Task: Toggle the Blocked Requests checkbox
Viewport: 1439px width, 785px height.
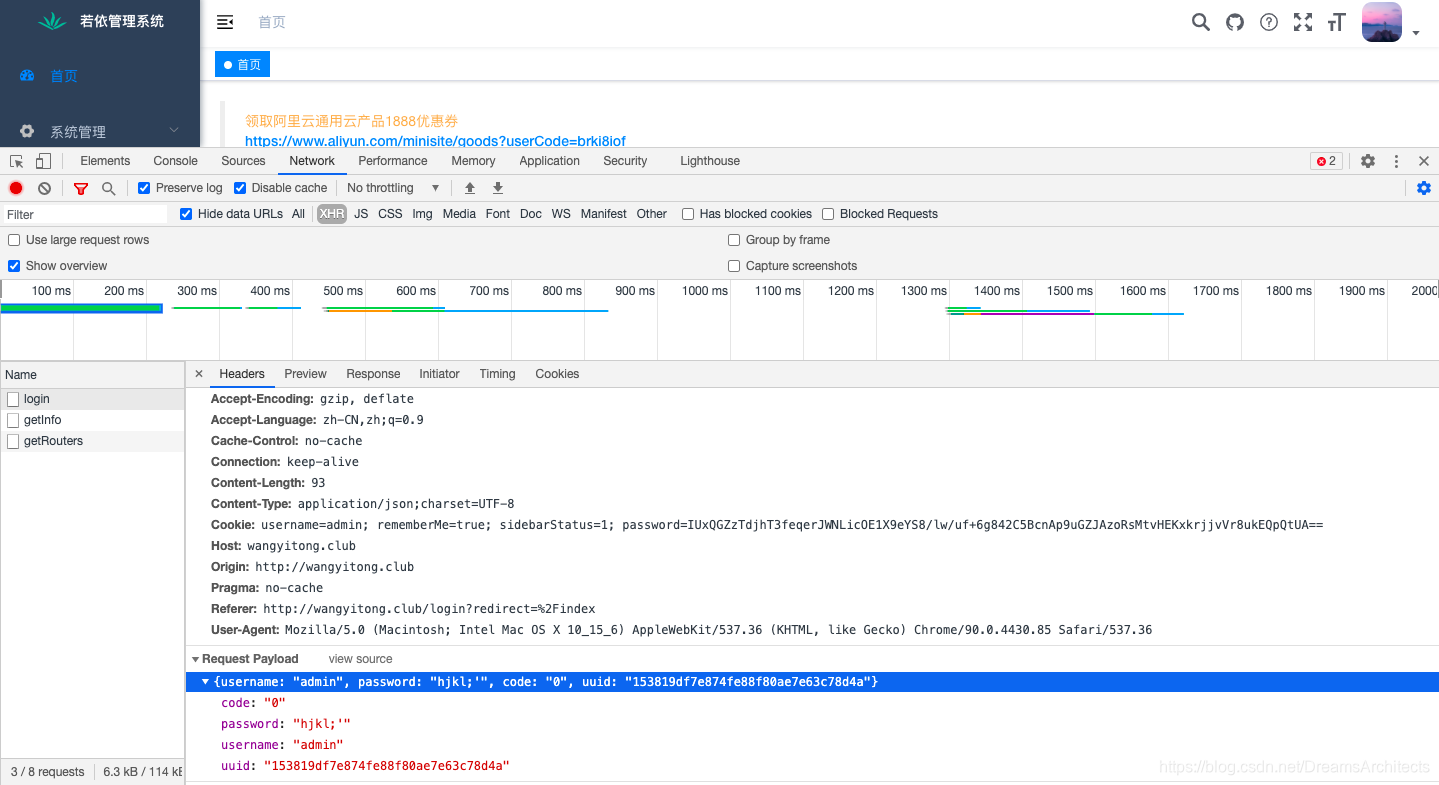Action: [828, 214]
